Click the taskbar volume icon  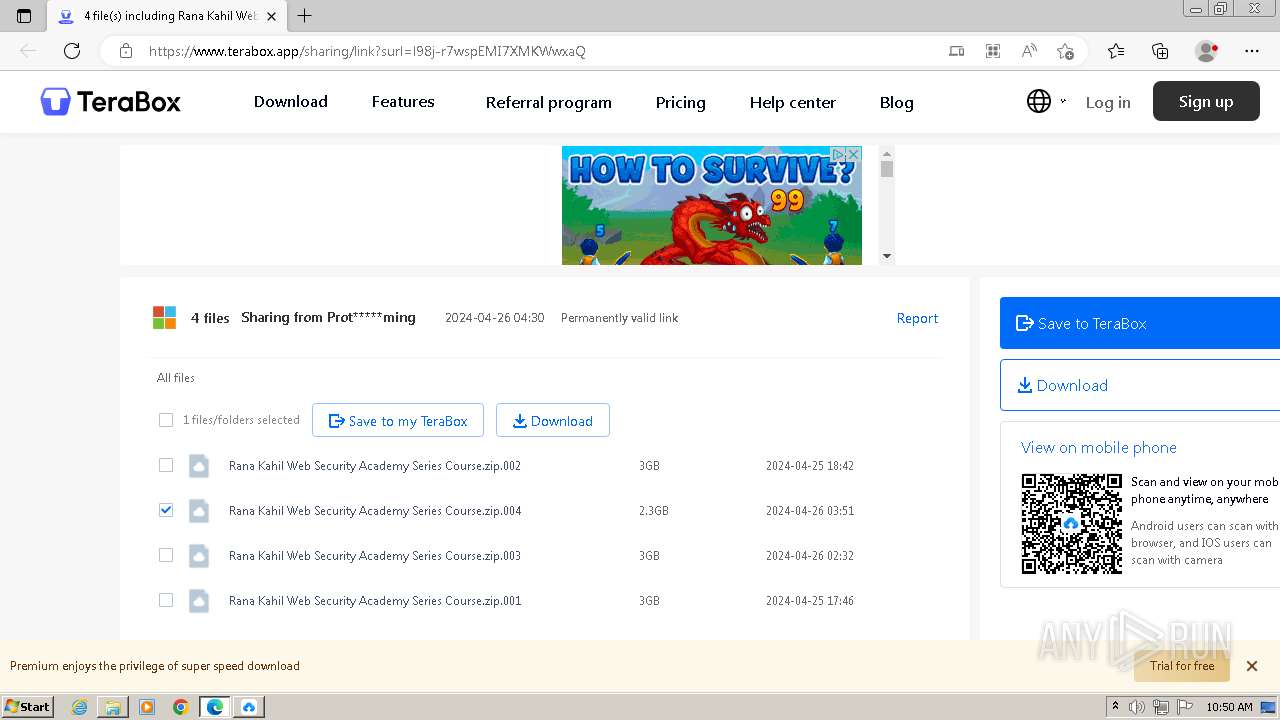(x=1137, y=707)
